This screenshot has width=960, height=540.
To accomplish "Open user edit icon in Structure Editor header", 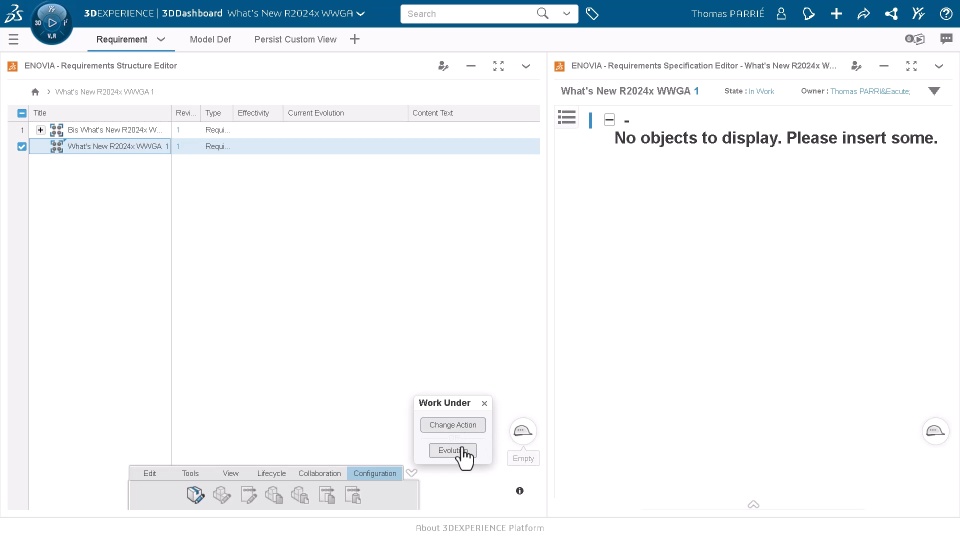I will (443, 66).
